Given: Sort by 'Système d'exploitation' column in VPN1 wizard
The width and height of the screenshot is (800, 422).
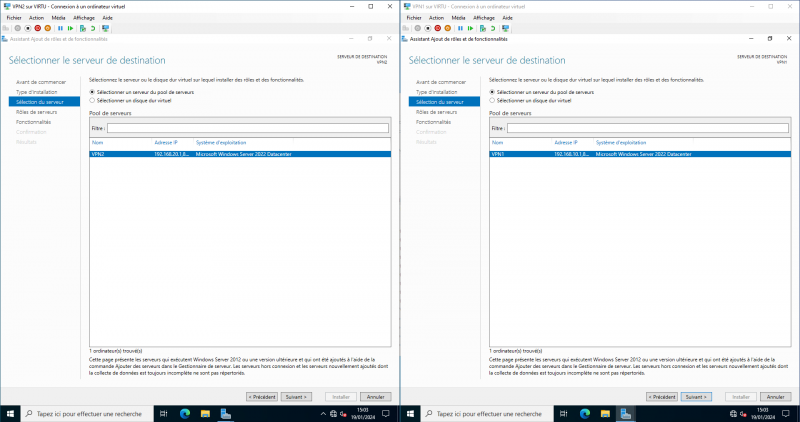Looking at the screenshot, I should [621, 143].
